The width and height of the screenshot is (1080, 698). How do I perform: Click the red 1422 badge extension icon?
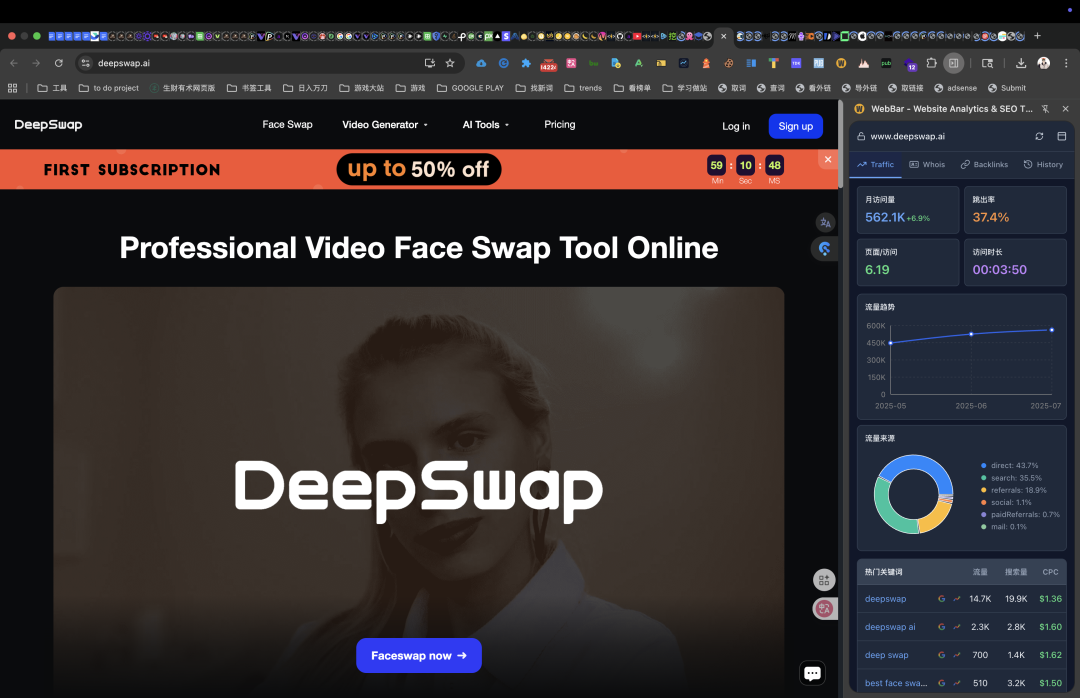(x=548, y=65)
